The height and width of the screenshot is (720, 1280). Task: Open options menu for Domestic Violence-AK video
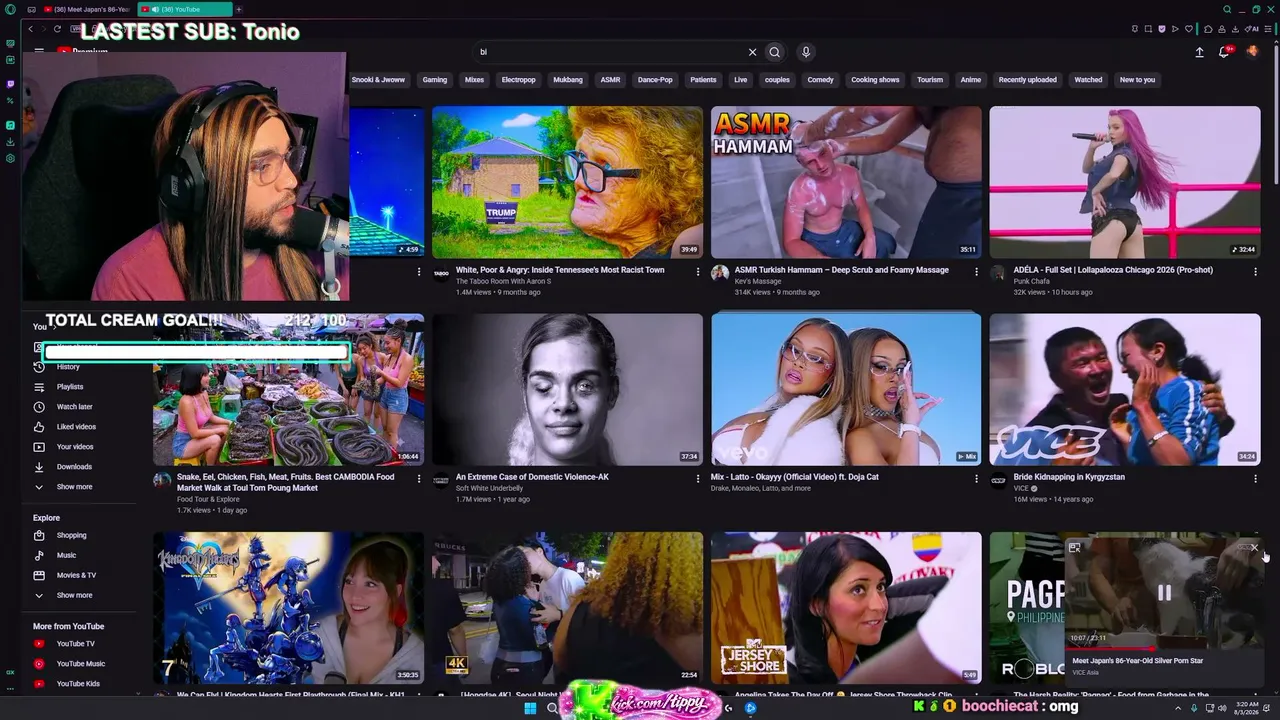click(698, 478)
